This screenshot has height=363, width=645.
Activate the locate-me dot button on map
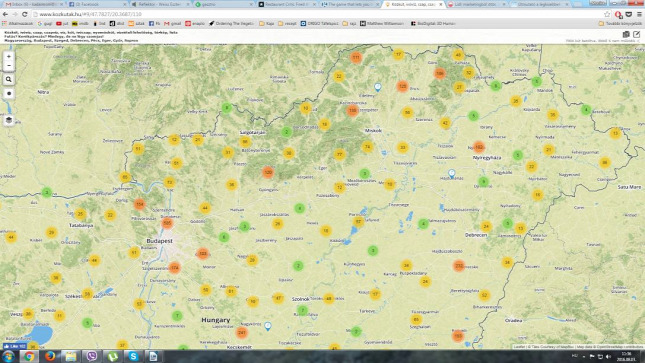[x=9, y=93]
